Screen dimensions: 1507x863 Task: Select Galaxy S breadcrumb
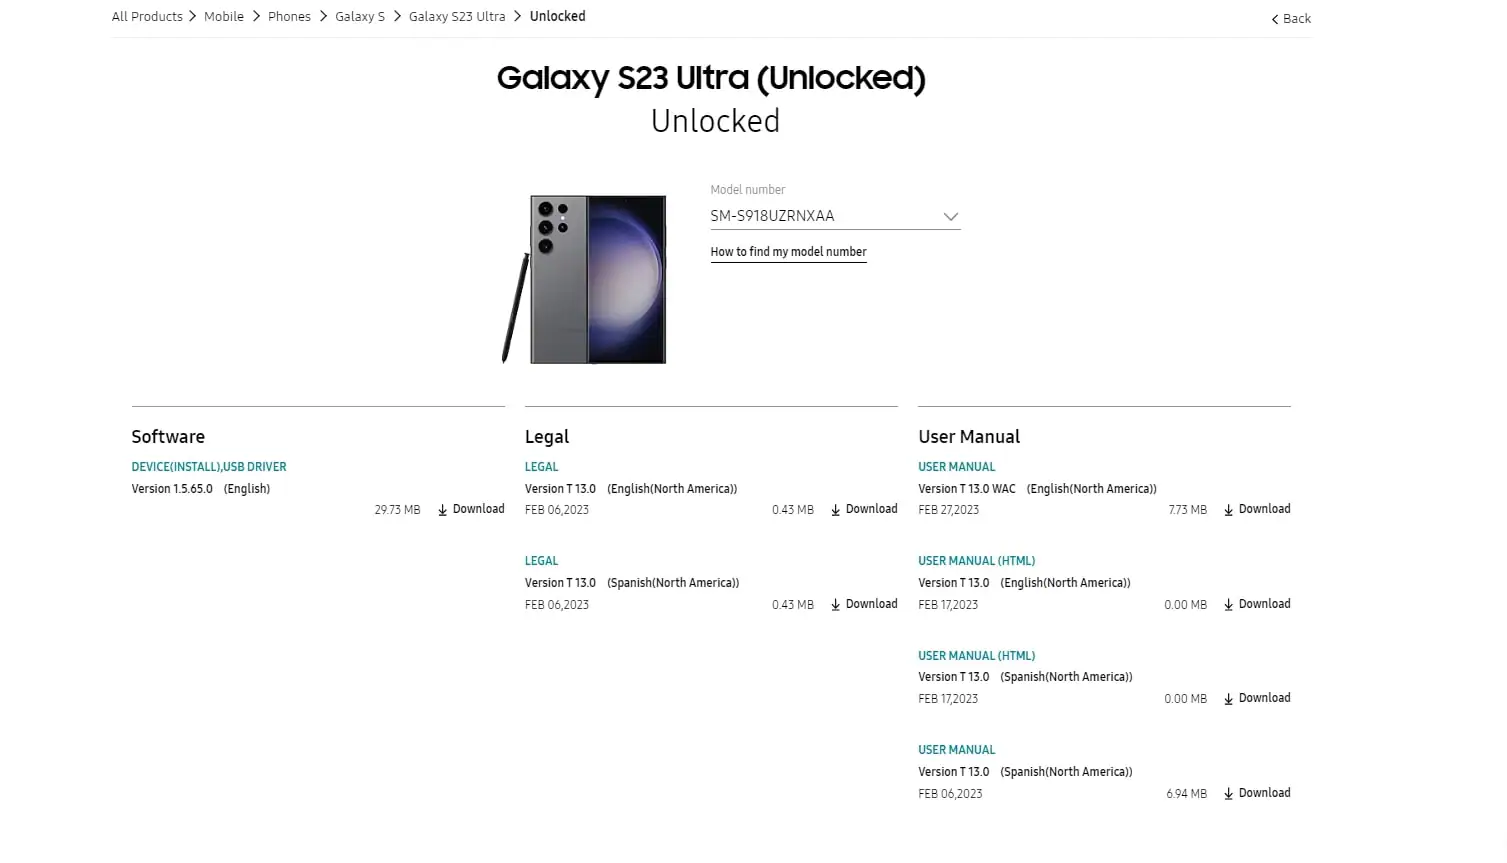click(360, 17)
